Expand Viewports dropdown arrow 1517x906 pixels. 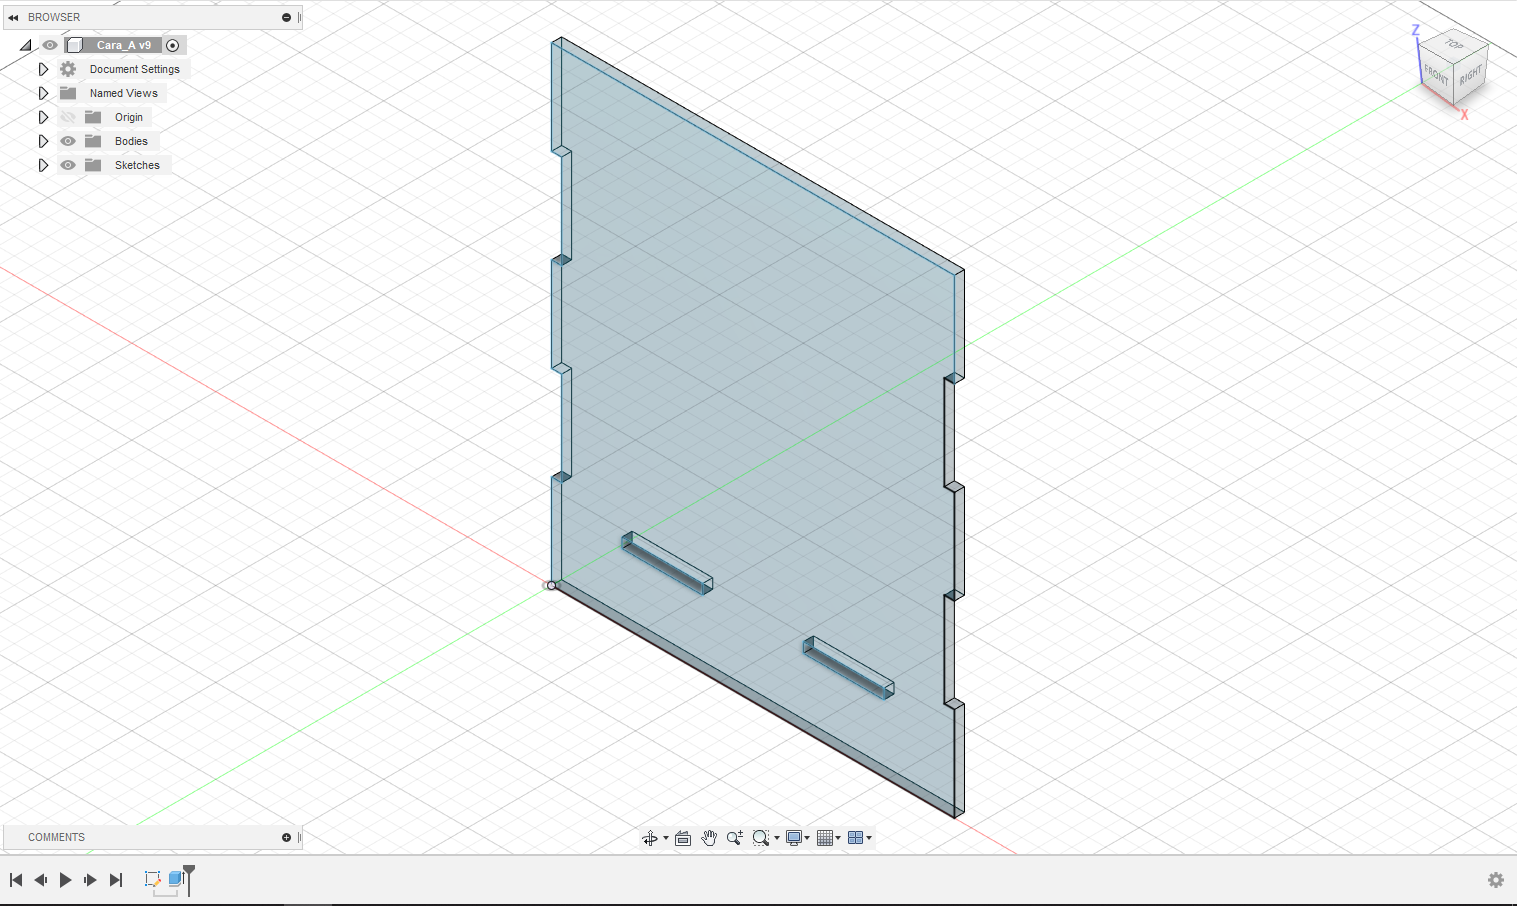869,838
